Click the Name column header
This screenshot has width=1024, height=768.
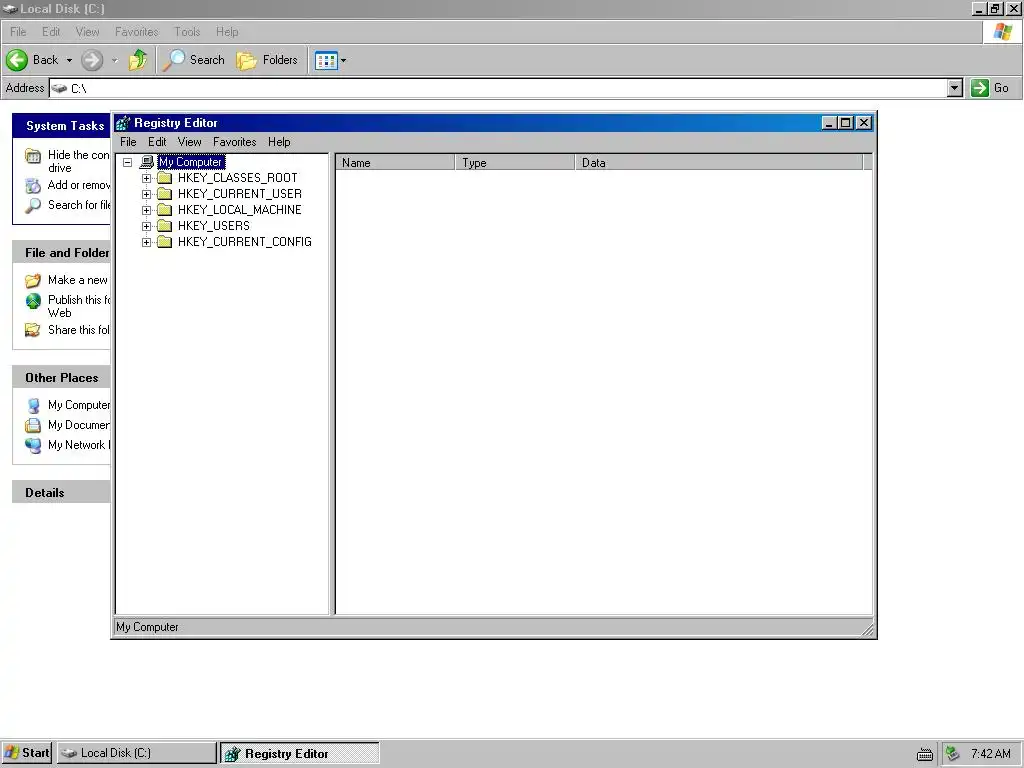pyautogui.click(x=395, y=163)
